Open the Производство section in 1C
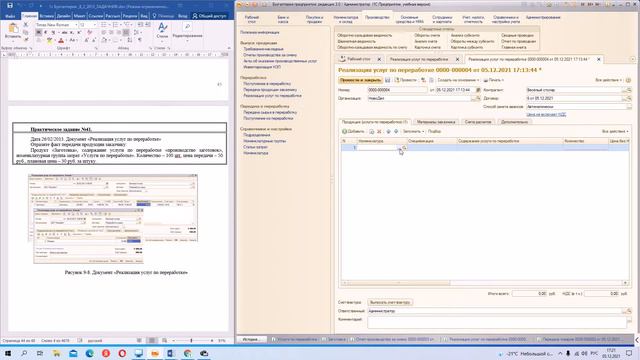Viewport: 640px width, 360px height. 377,18
